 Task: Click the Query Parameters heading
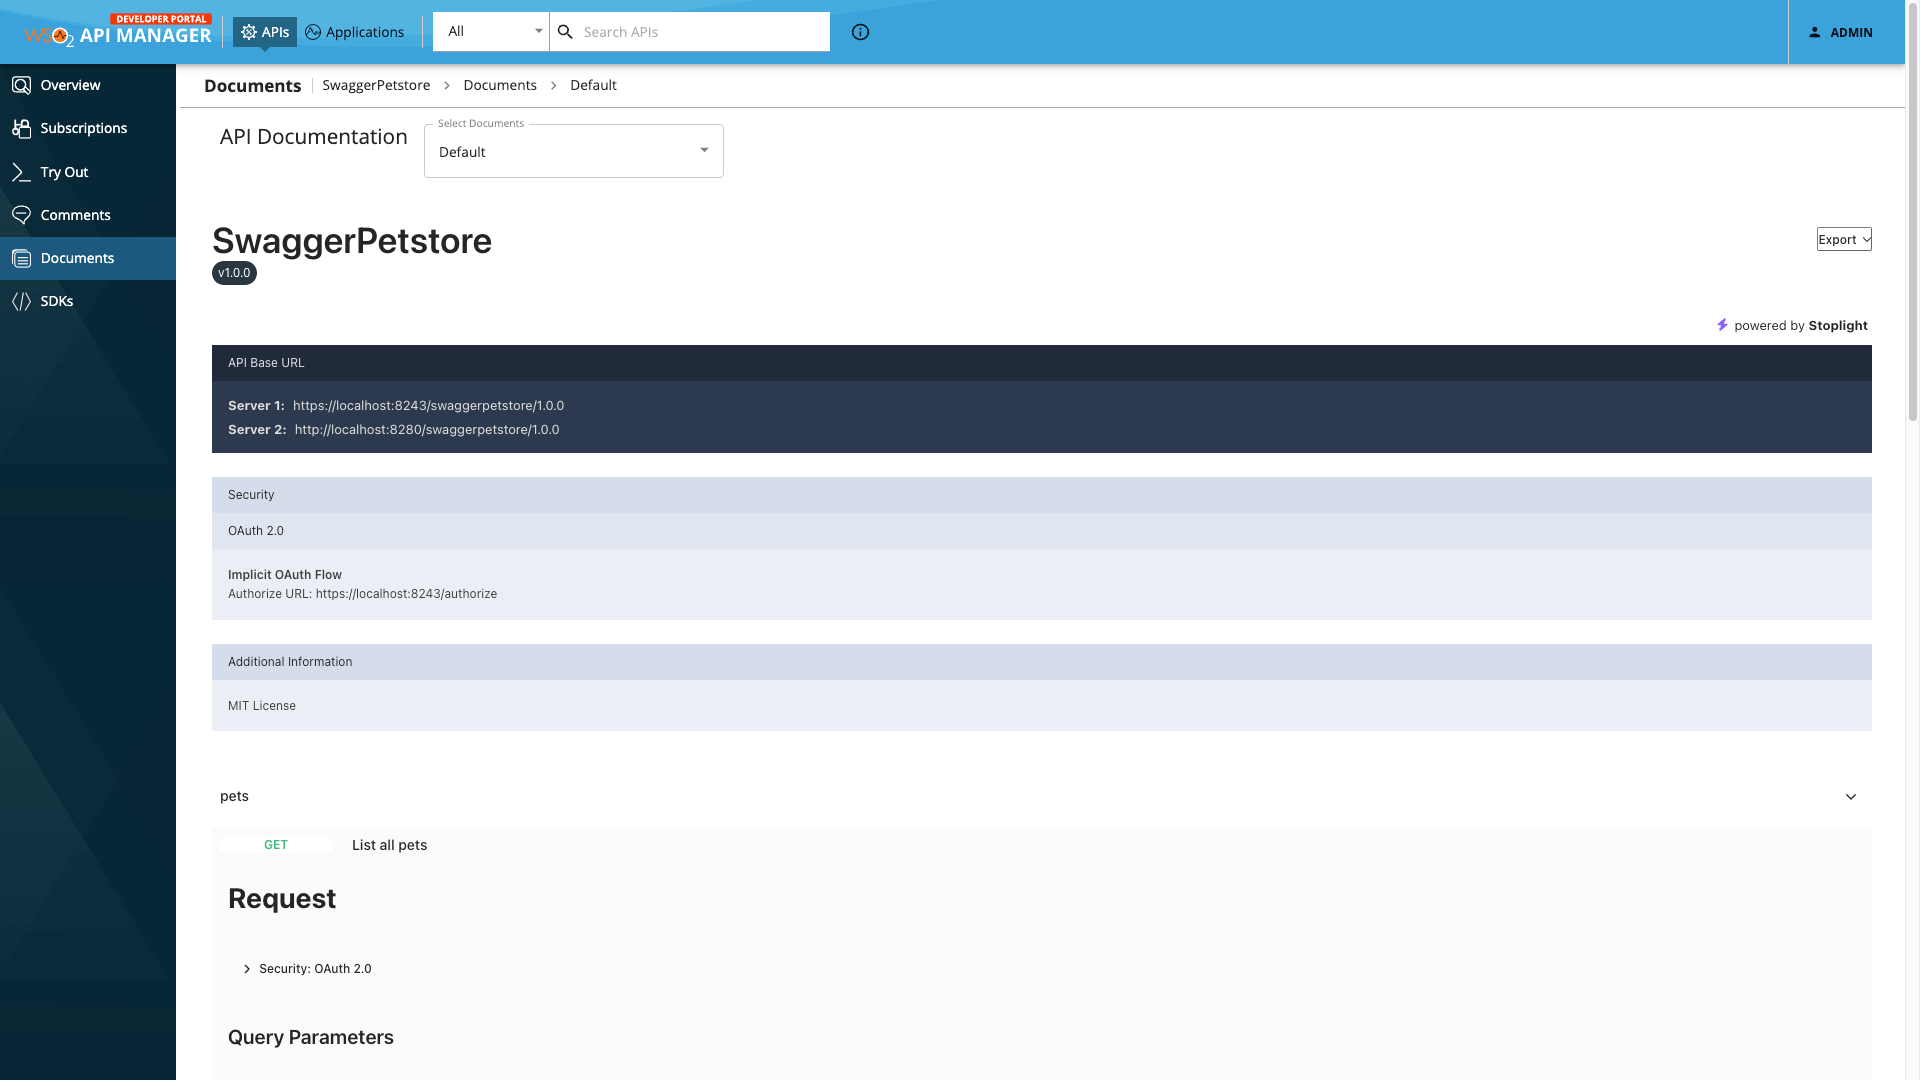pos(311,1038)
